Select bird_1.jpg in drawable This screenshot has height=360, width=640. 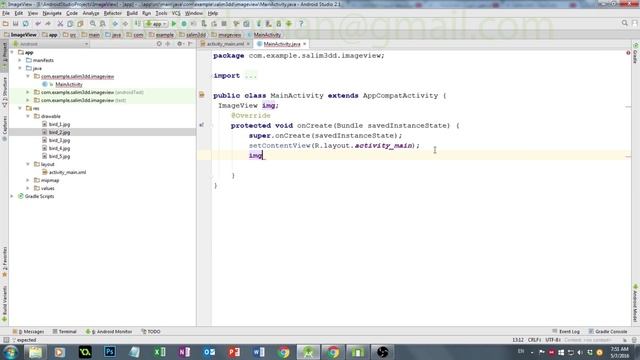pyautogui.click(x=59, y=124)
